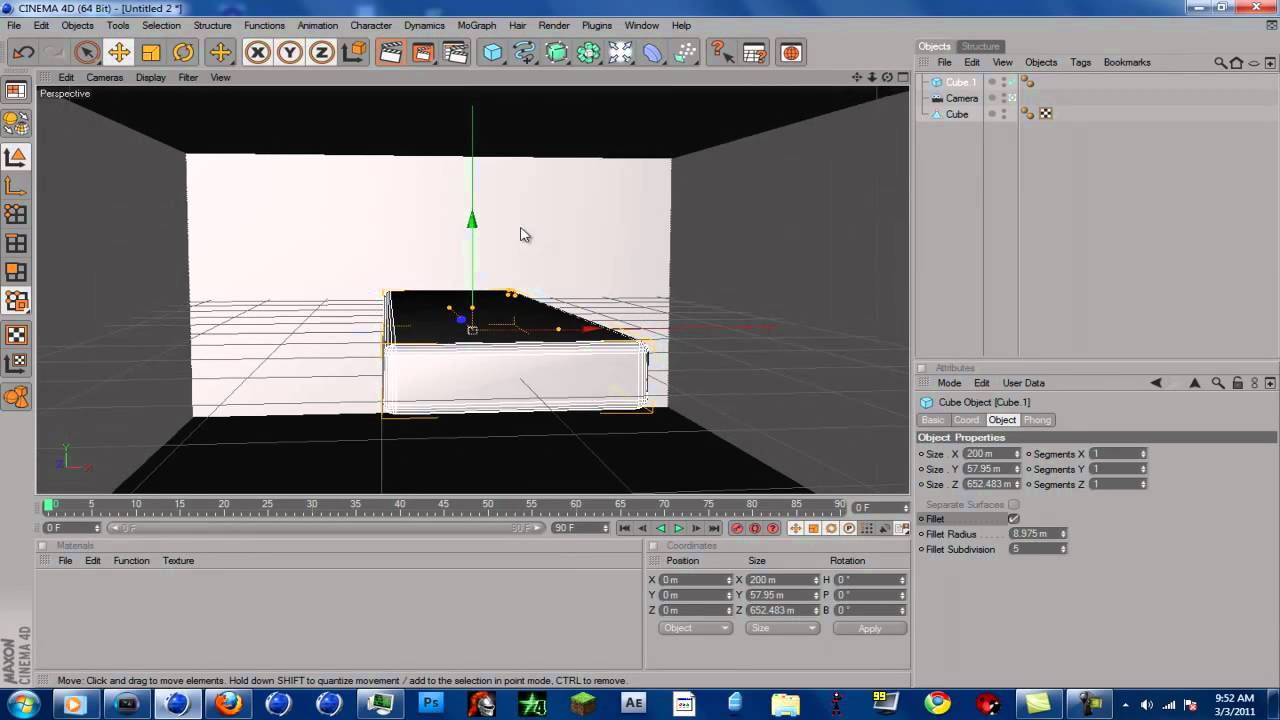Select the Object Axis tool
The height and width of the screenshot is (720, 1280).
click(x=16, y=185)
